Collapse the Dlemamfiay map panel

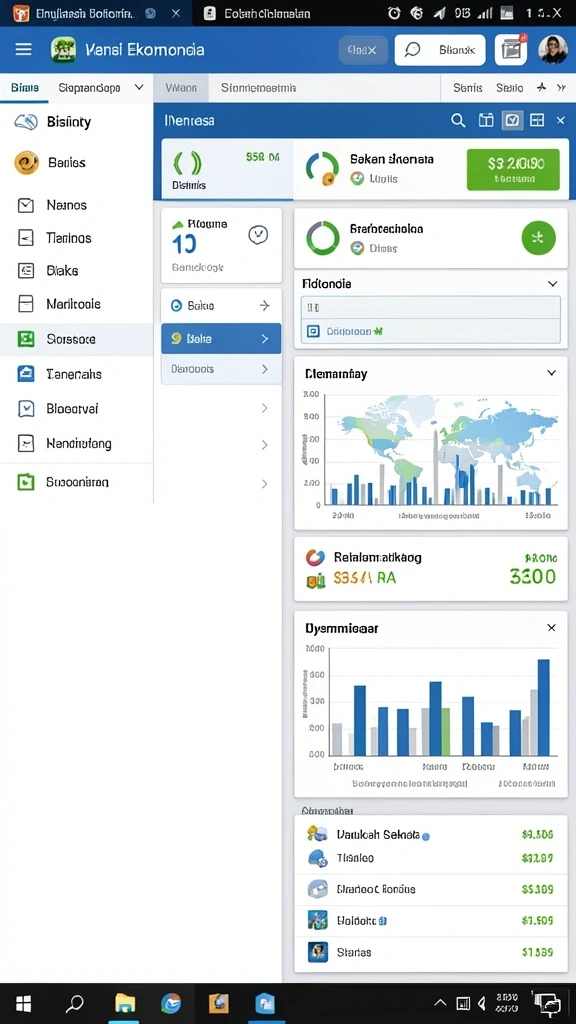coord(552,373)
